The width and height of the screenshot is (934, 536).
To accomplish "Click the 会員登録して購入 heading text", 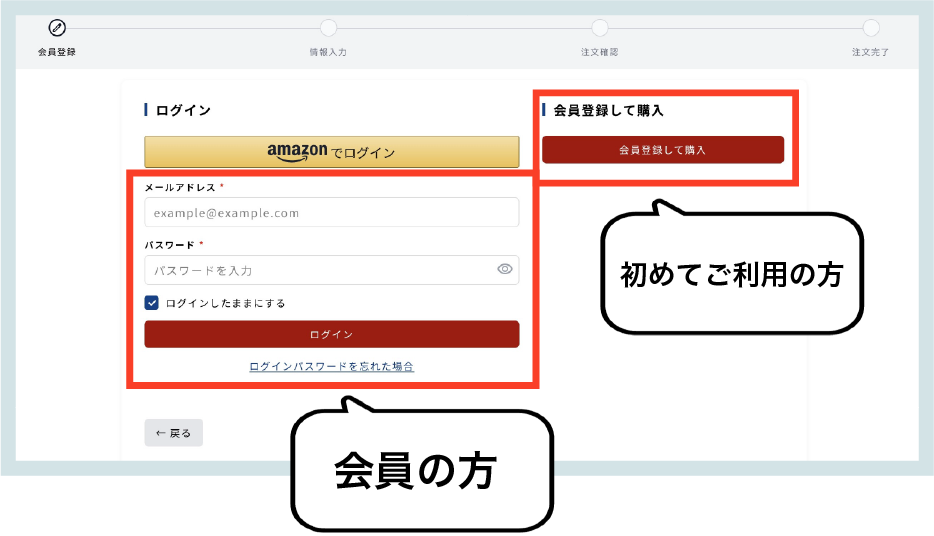I will click(608, 110).
